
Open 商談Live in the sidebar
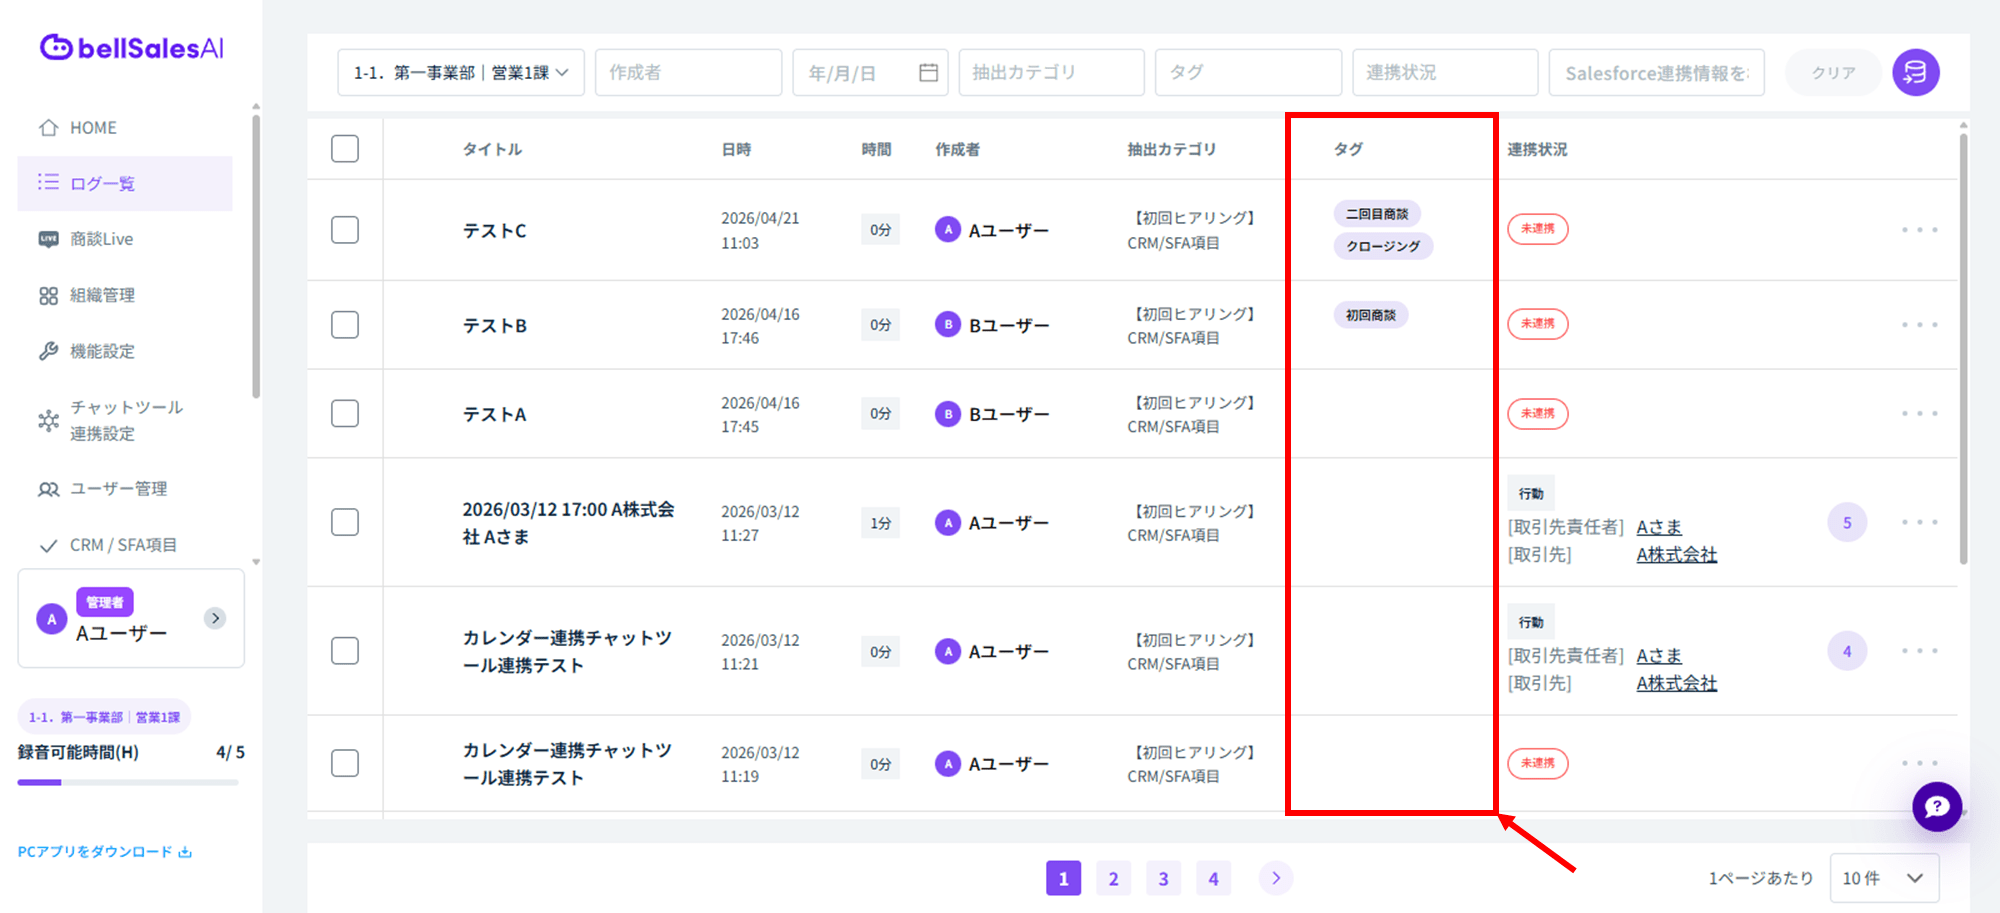[x=101, y=239]
